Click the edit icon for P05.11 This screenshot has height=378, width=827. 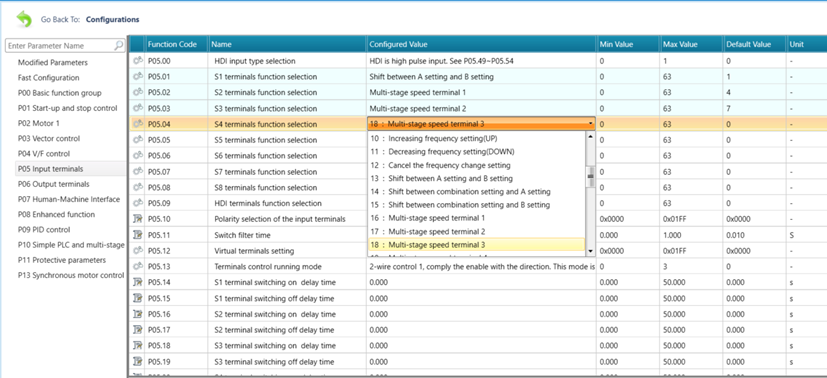point(138,235)
